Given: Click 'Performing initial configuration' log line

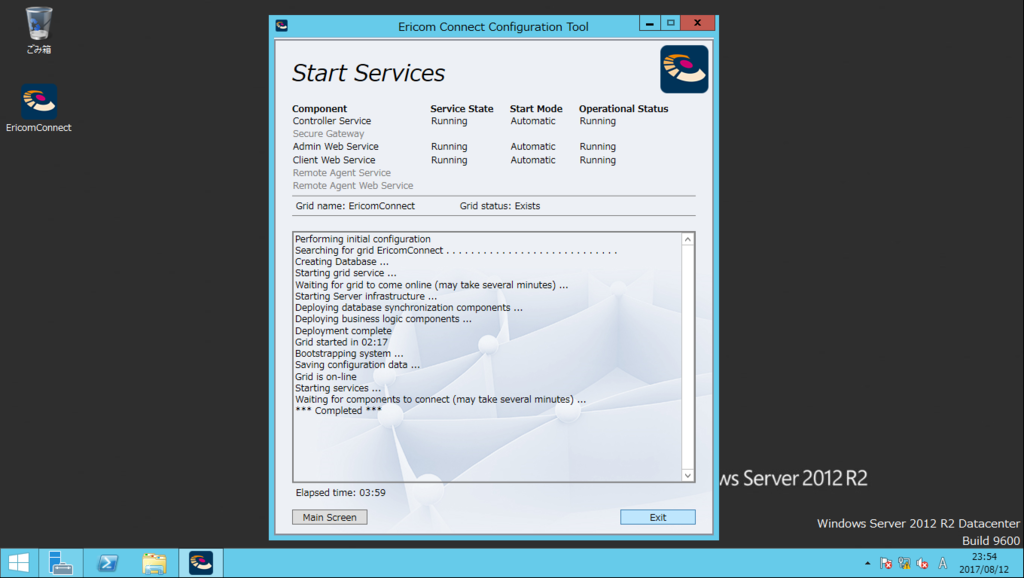Looking at the screenshot, I should click(363, 239).
